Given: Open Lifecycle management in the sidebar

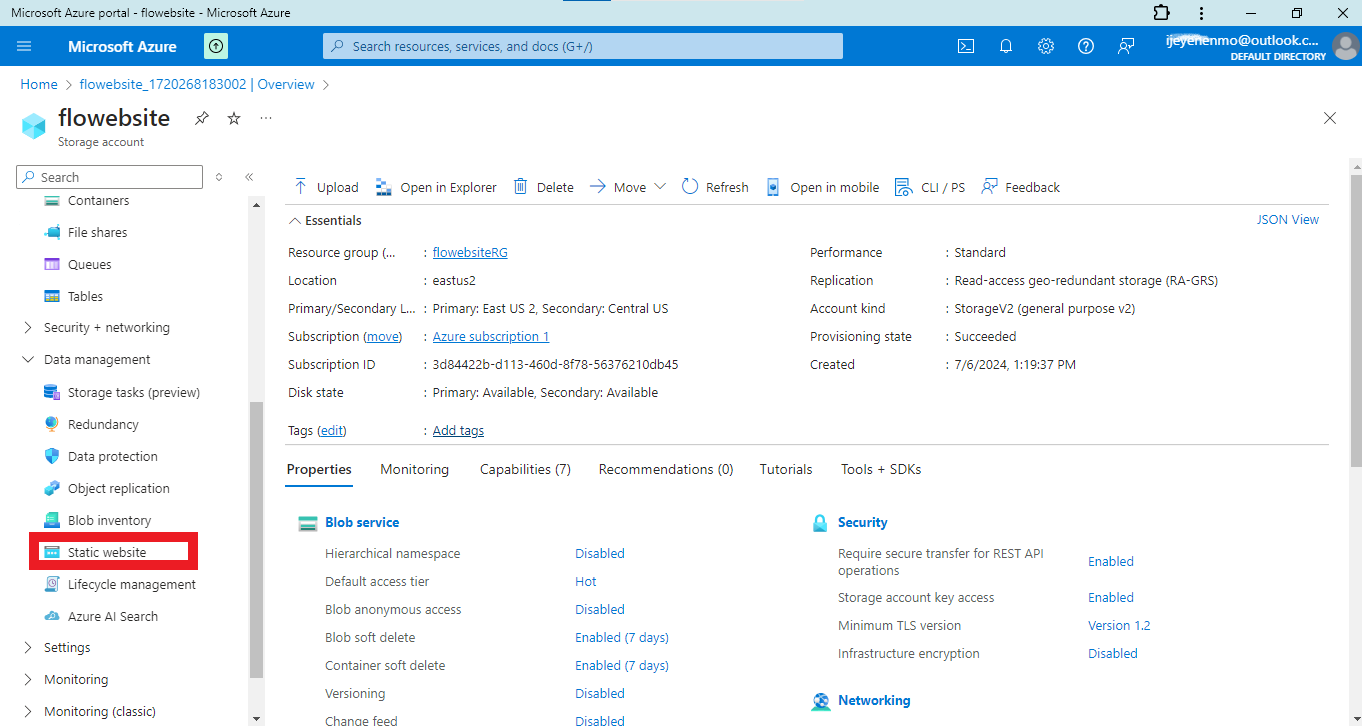Looking at the screenshot, I should coord(132,584).
